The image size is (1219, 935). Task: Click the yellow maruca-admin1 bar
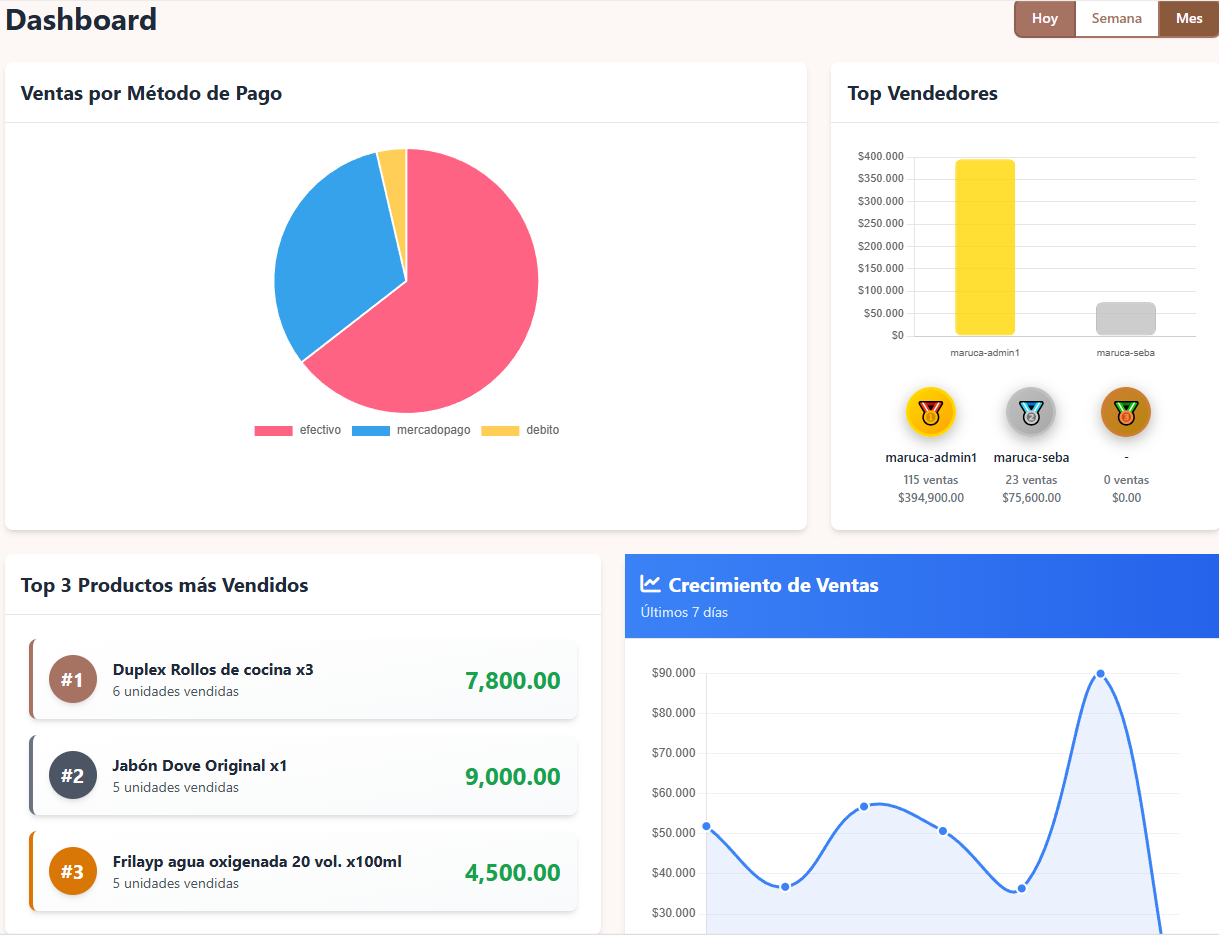click(984, 248)
